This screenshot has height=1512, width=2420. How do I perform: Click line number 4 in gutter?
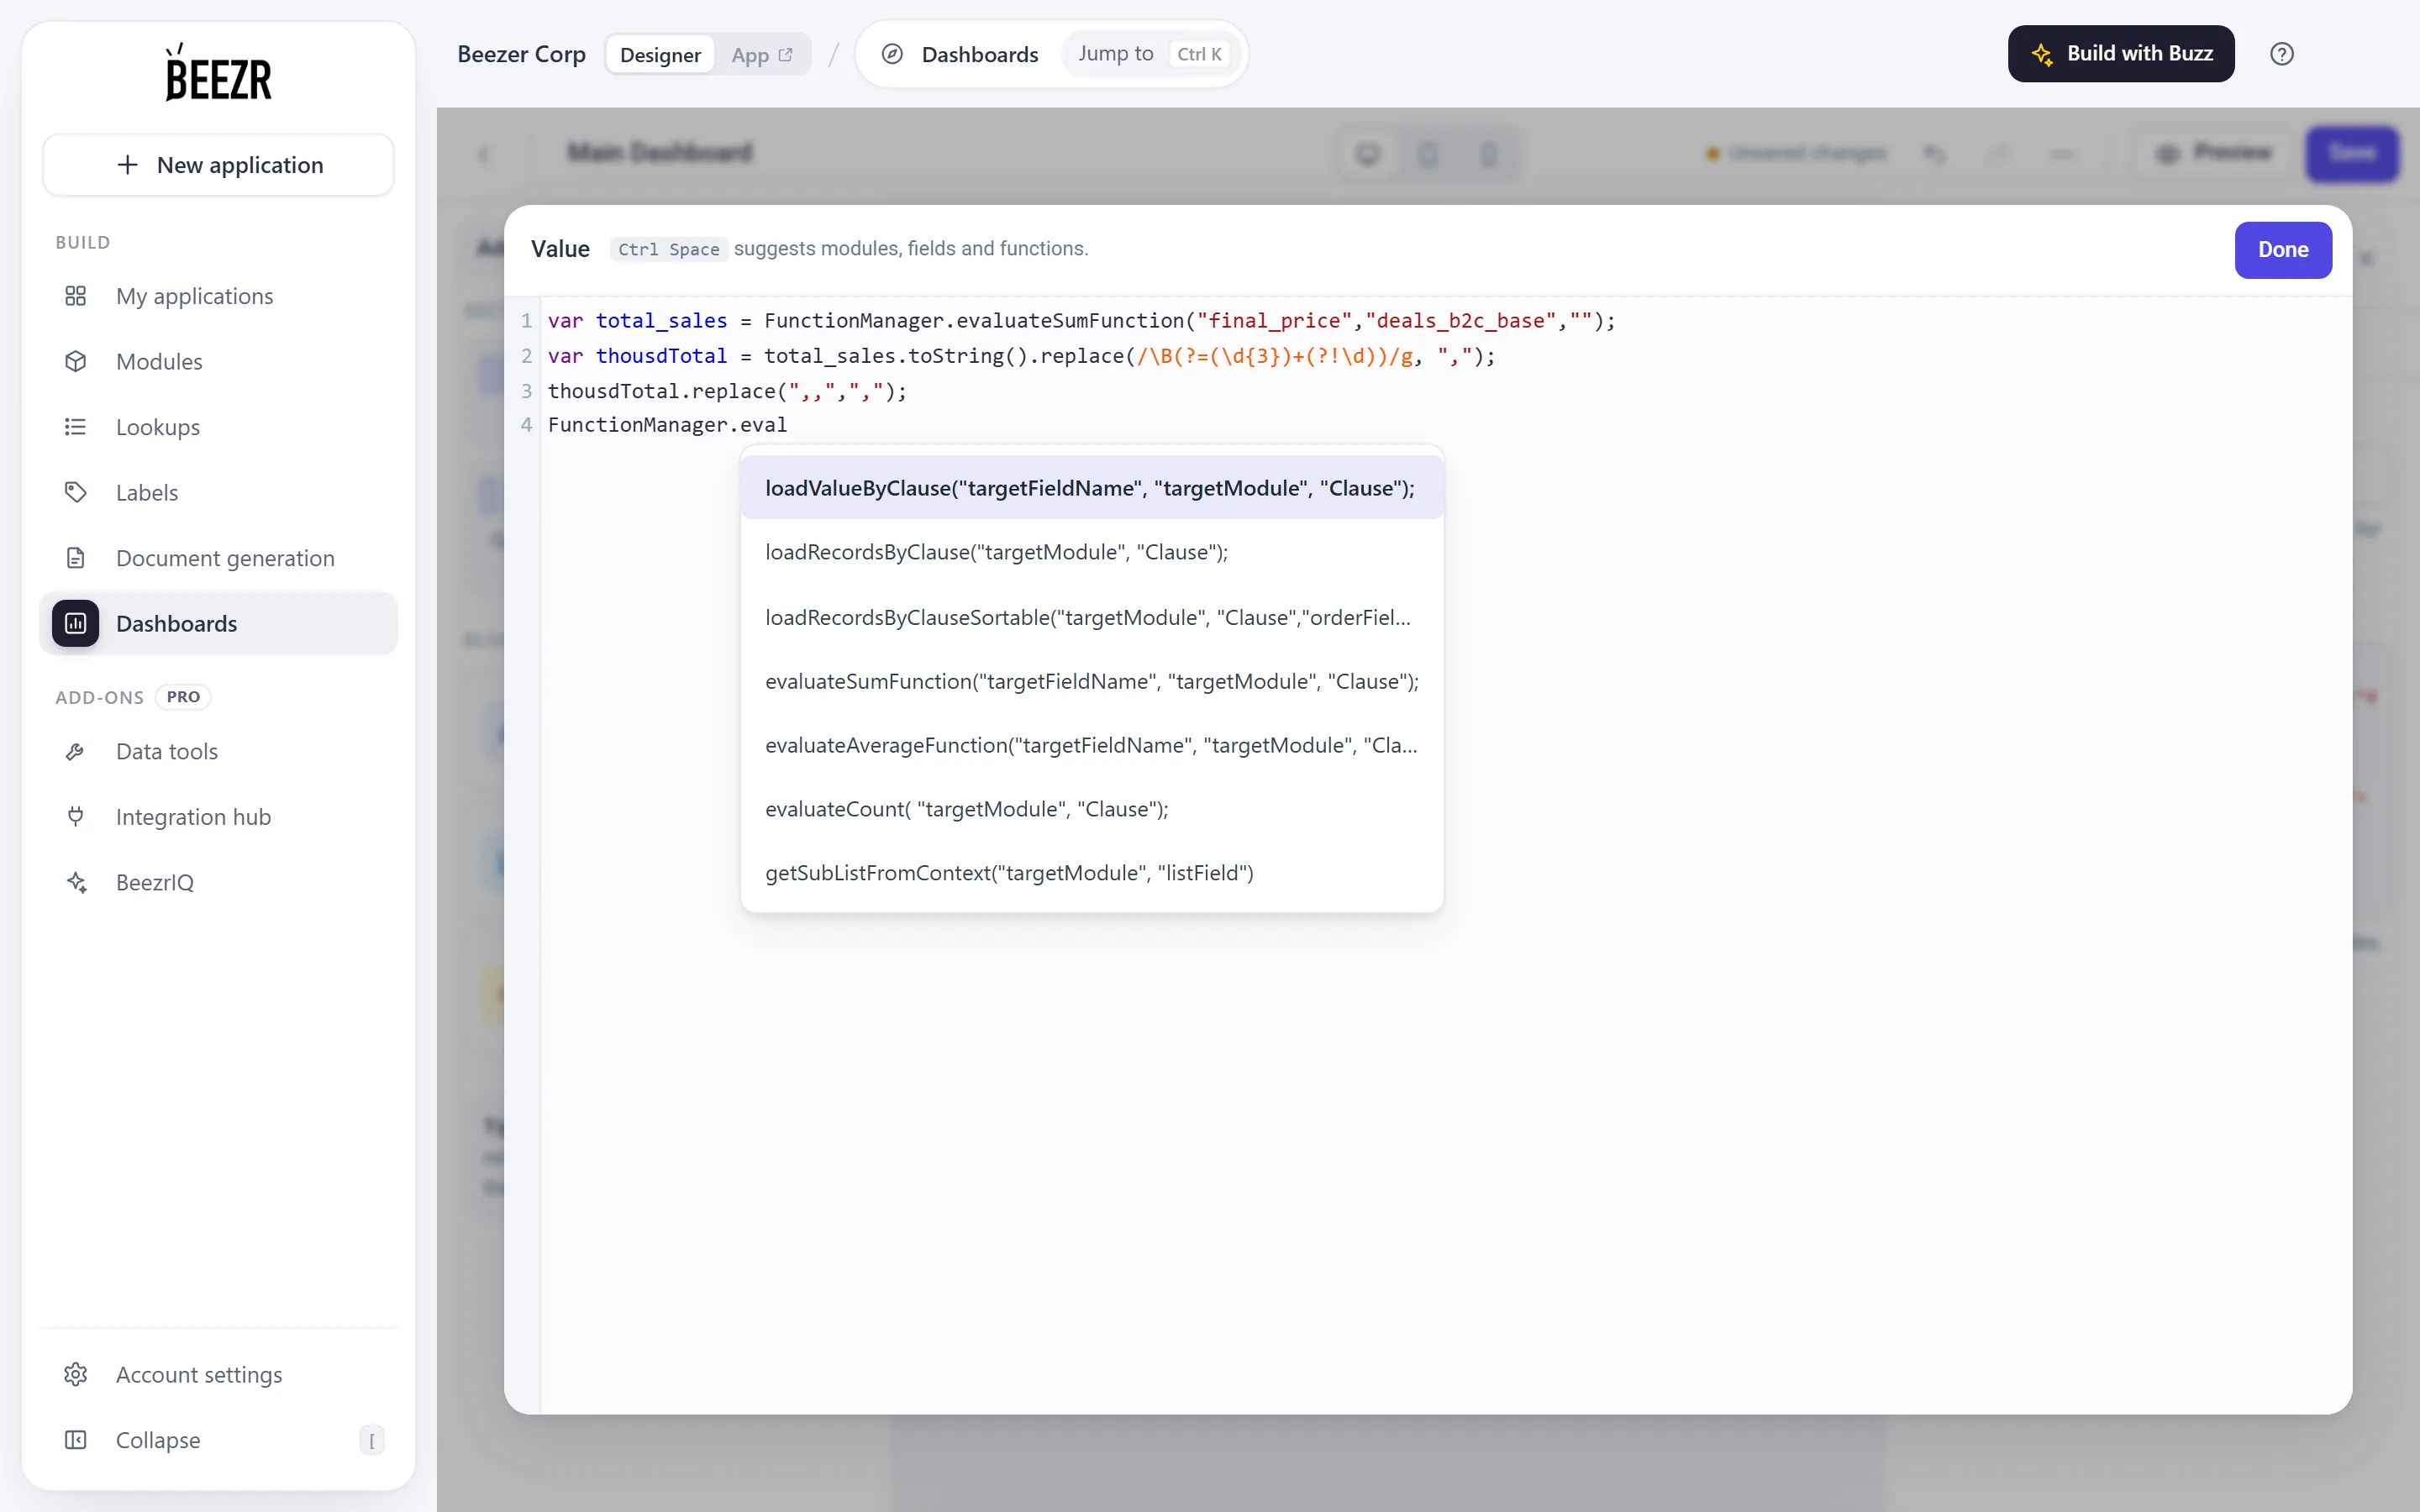(x=527, y=425)
